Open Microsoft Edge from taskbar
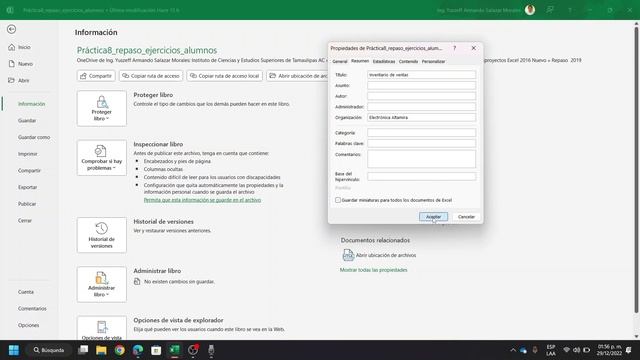This screenshot has height=360, width=640. (x=138, y=350)
